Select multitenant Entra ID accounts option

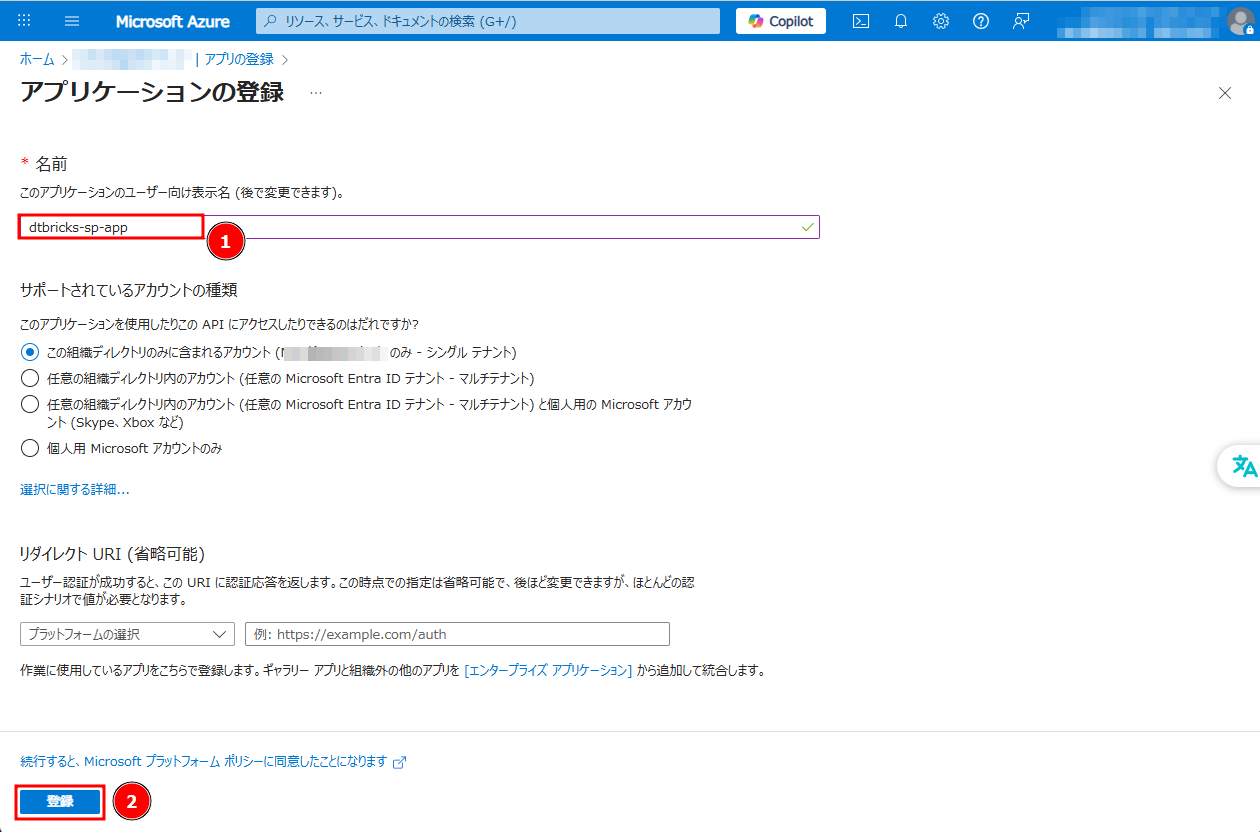point(30,378)
